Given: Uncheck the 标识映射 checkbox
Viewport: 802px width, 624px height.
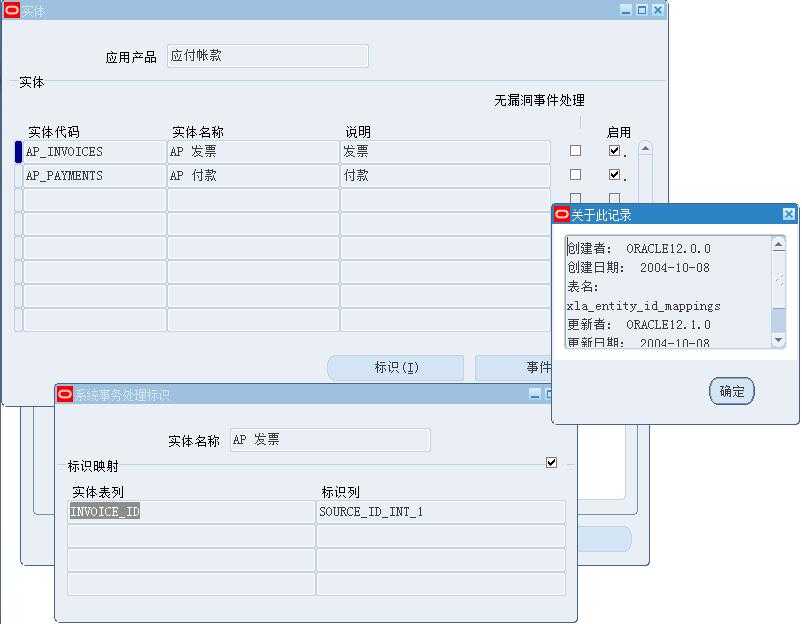Looking at the screenshot, I should pos(549,464).
